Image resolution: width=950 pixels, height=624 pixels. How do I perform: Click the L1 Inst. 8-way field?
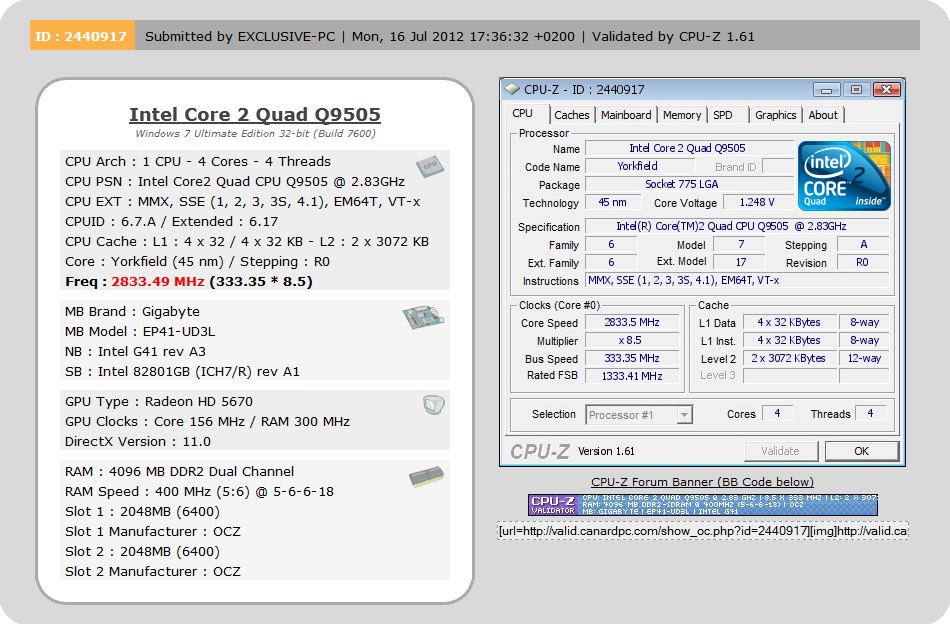[864, 340]
